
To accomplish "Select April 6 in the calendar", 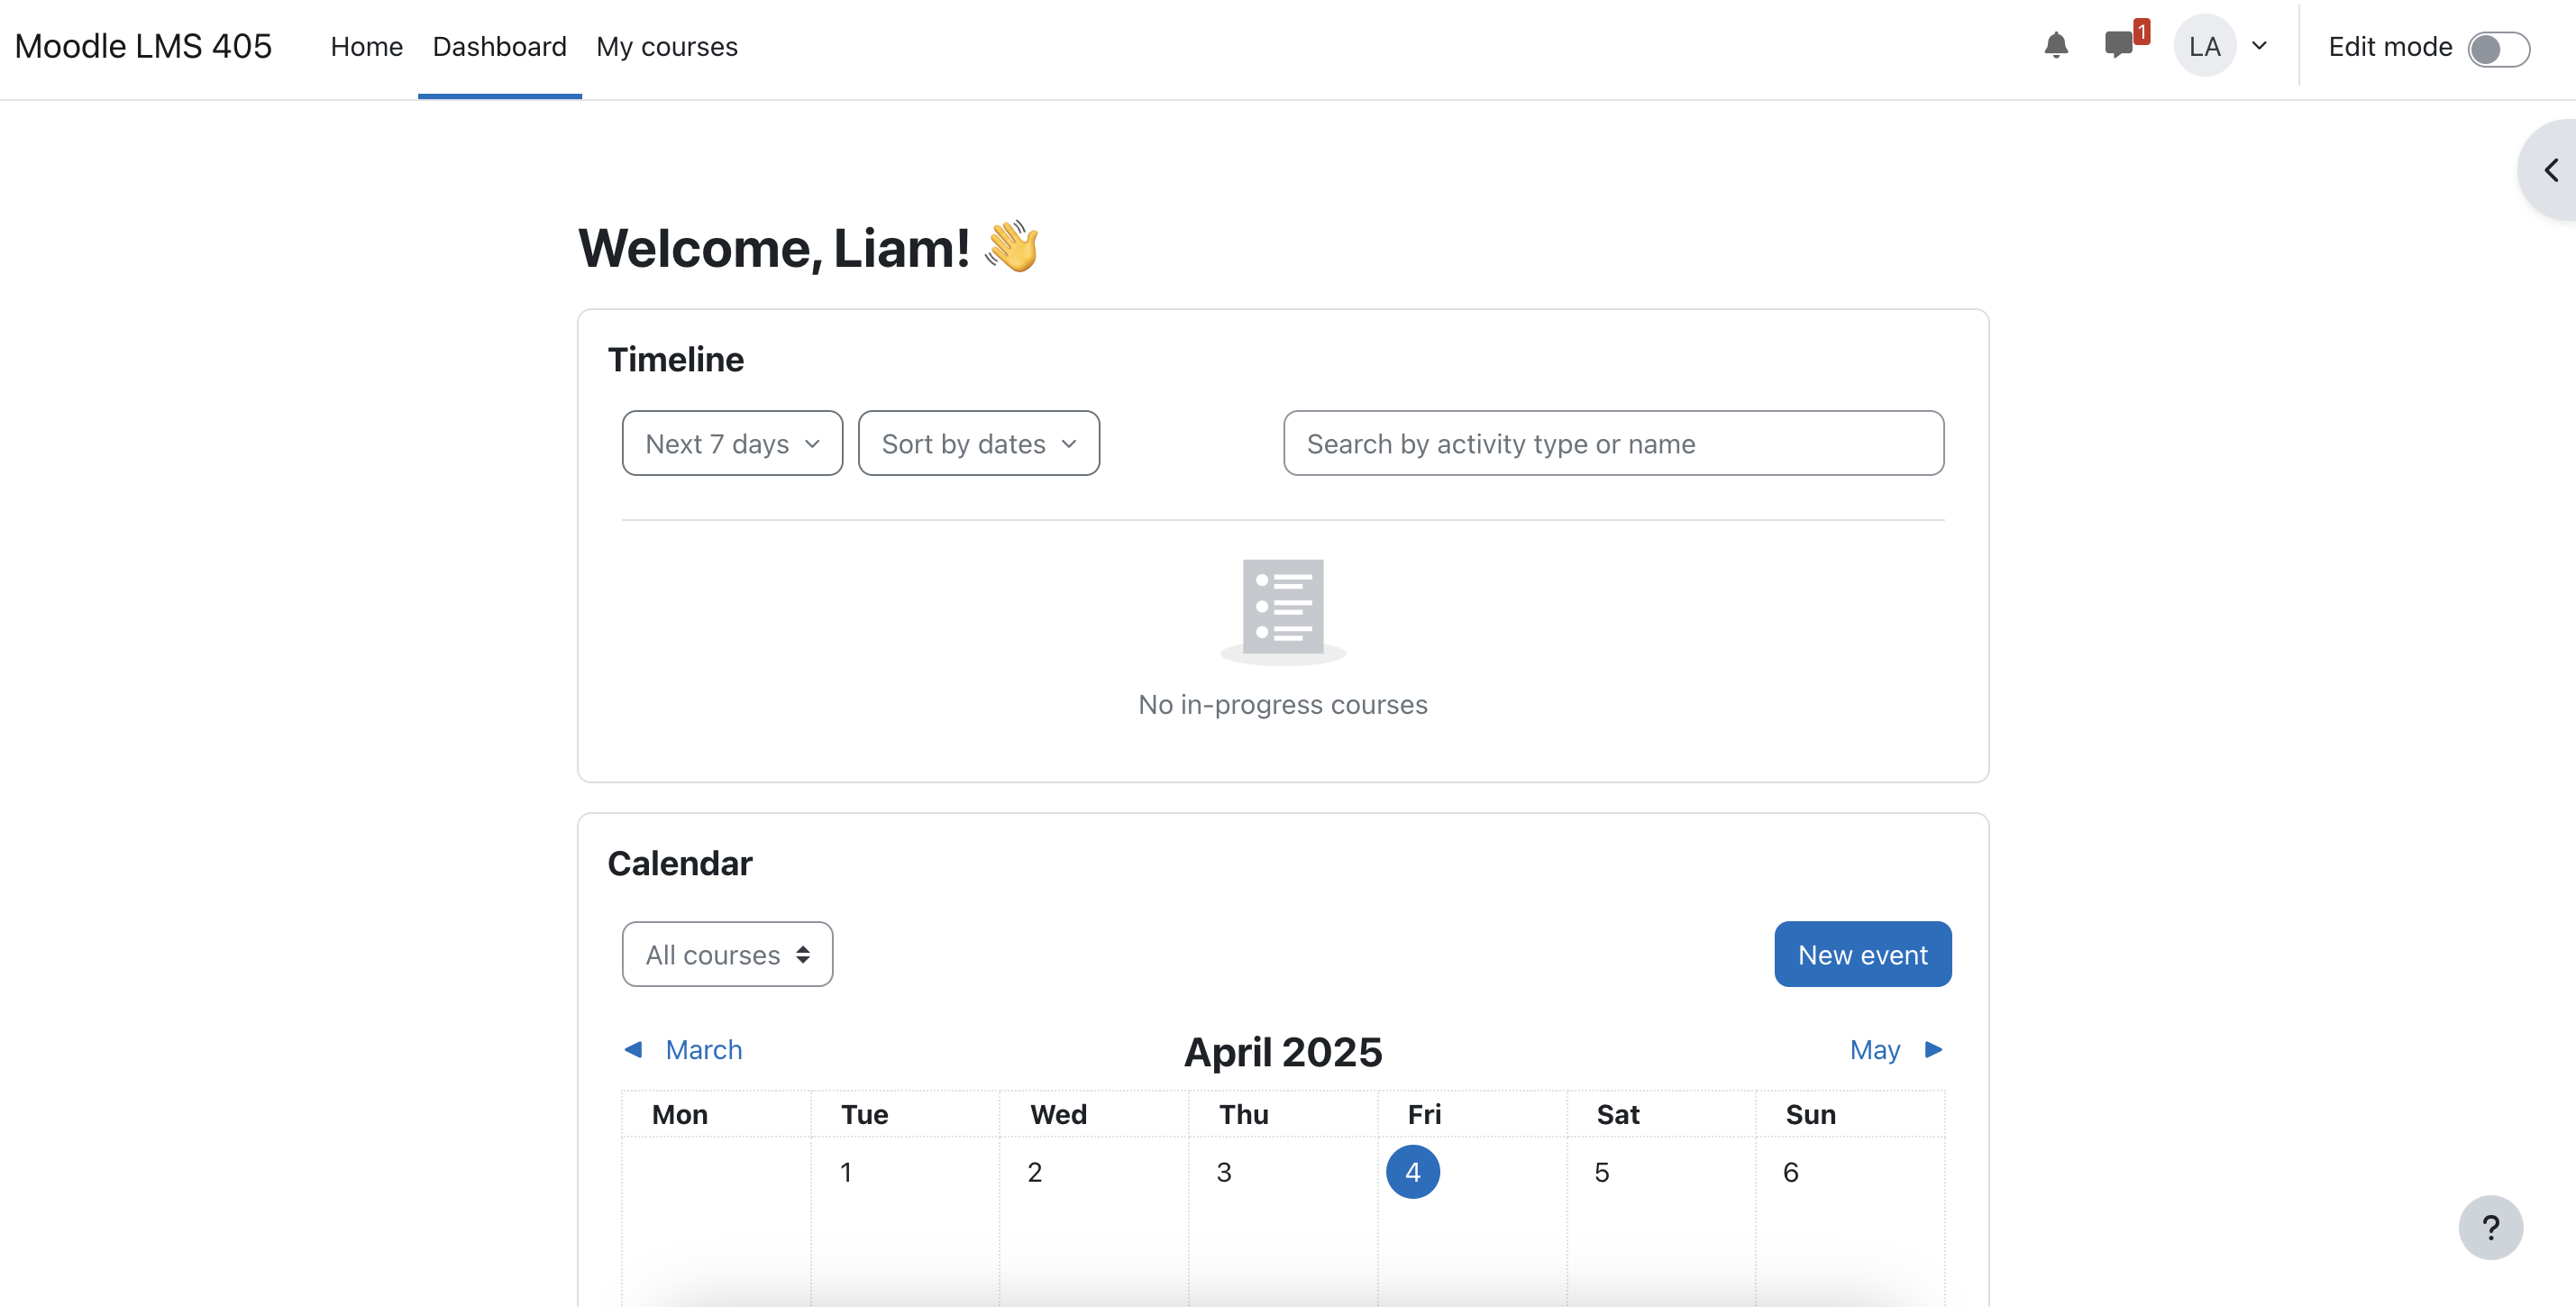I will [1790, 1172].
